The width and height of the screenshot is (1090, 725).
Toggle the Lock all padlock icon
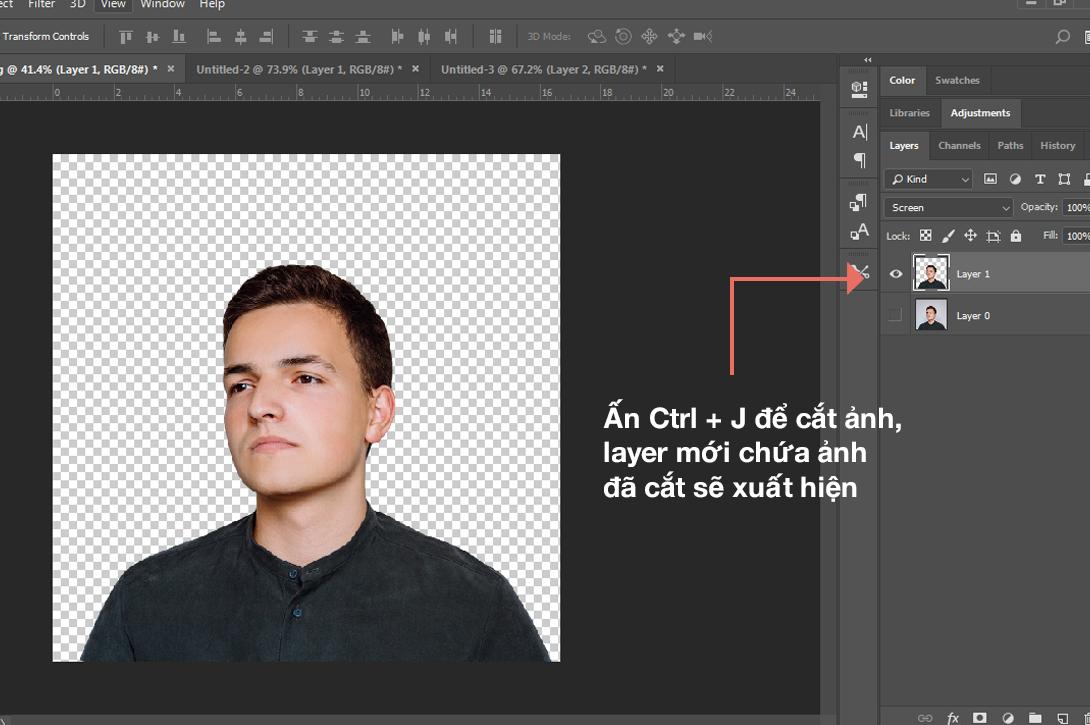pos(1016,235)
